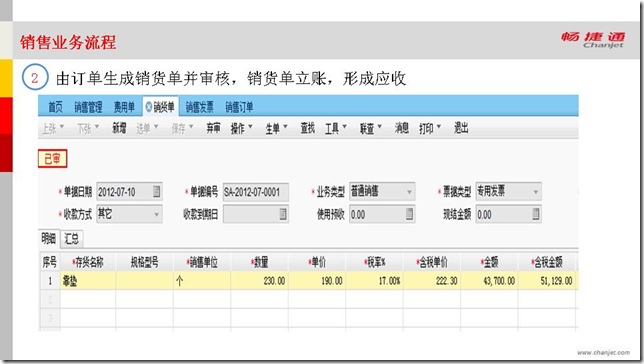Viewport: 644px width, 364px height.
Task: Click the calendar icon in 收款到期日 field
Action: click(283, 214)
